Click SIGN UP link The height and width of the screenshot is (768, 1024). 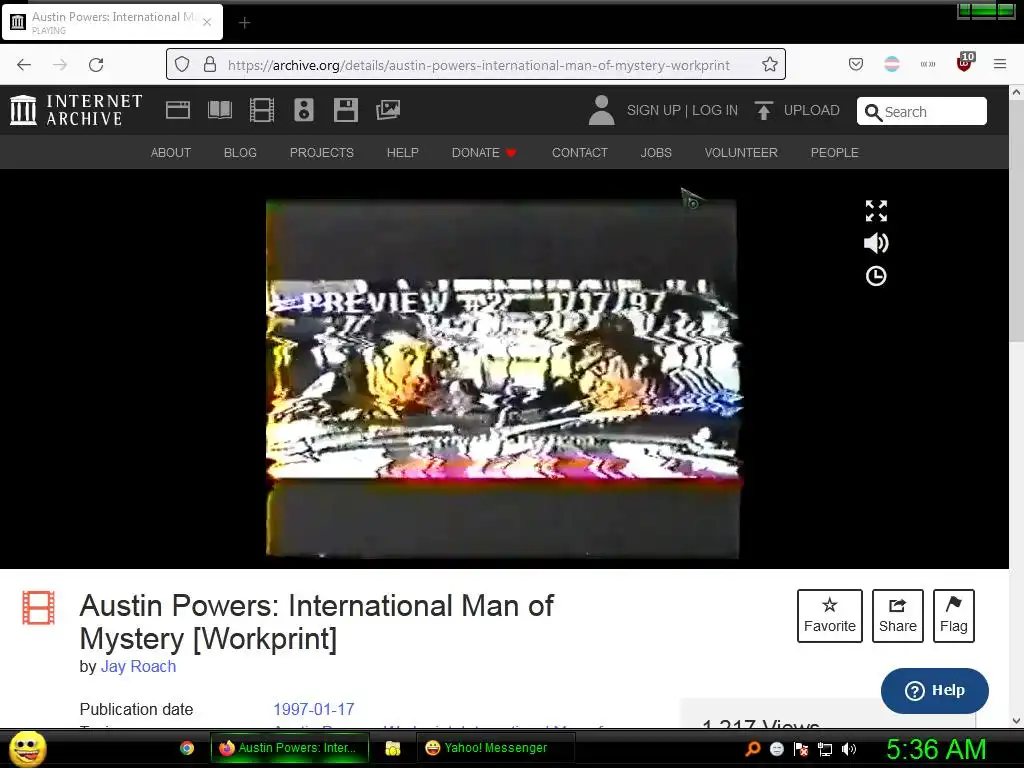pos(654,110)
